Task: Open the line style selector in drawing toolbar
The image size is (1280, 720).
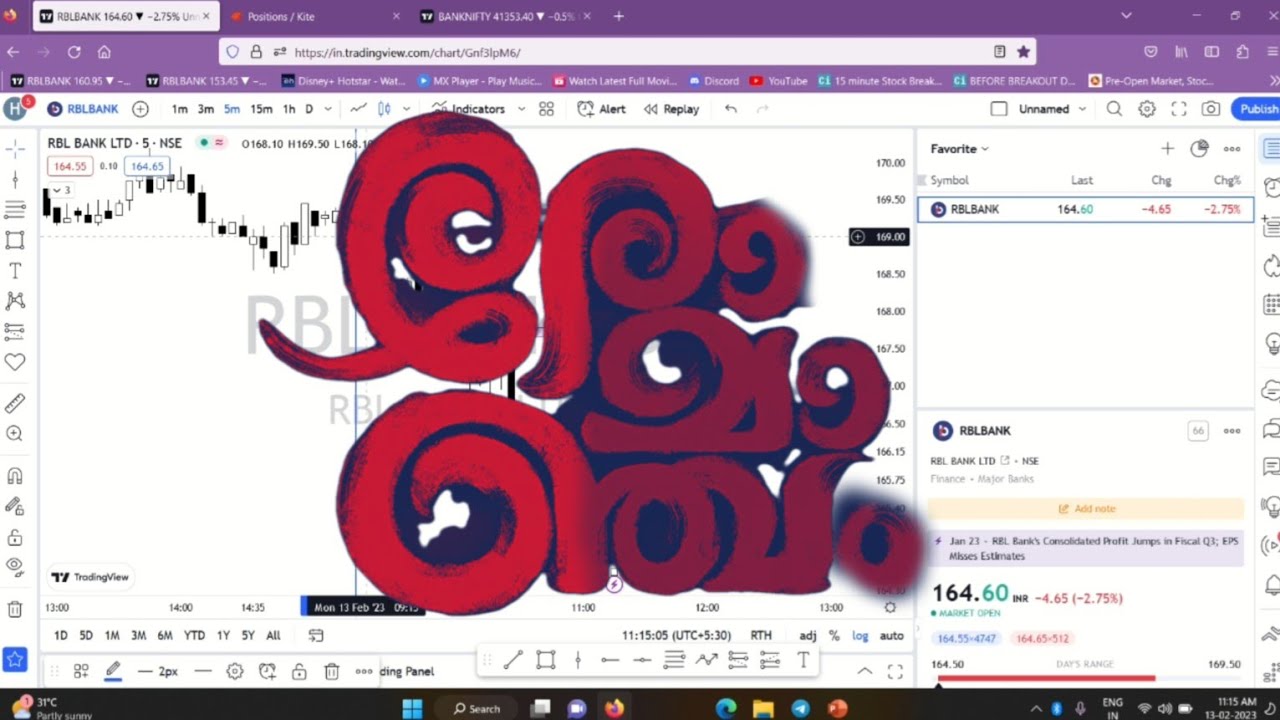Action: pos(203,671)
